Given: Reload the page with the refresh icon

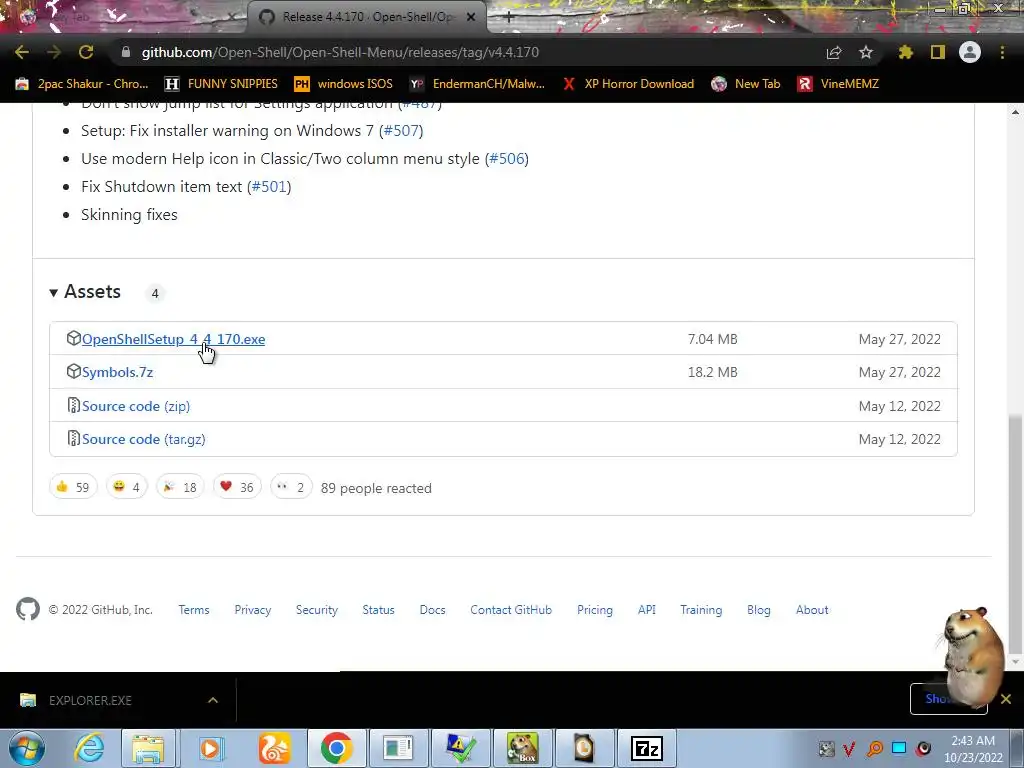Looking at the screenshot, I should click(86, 52).
